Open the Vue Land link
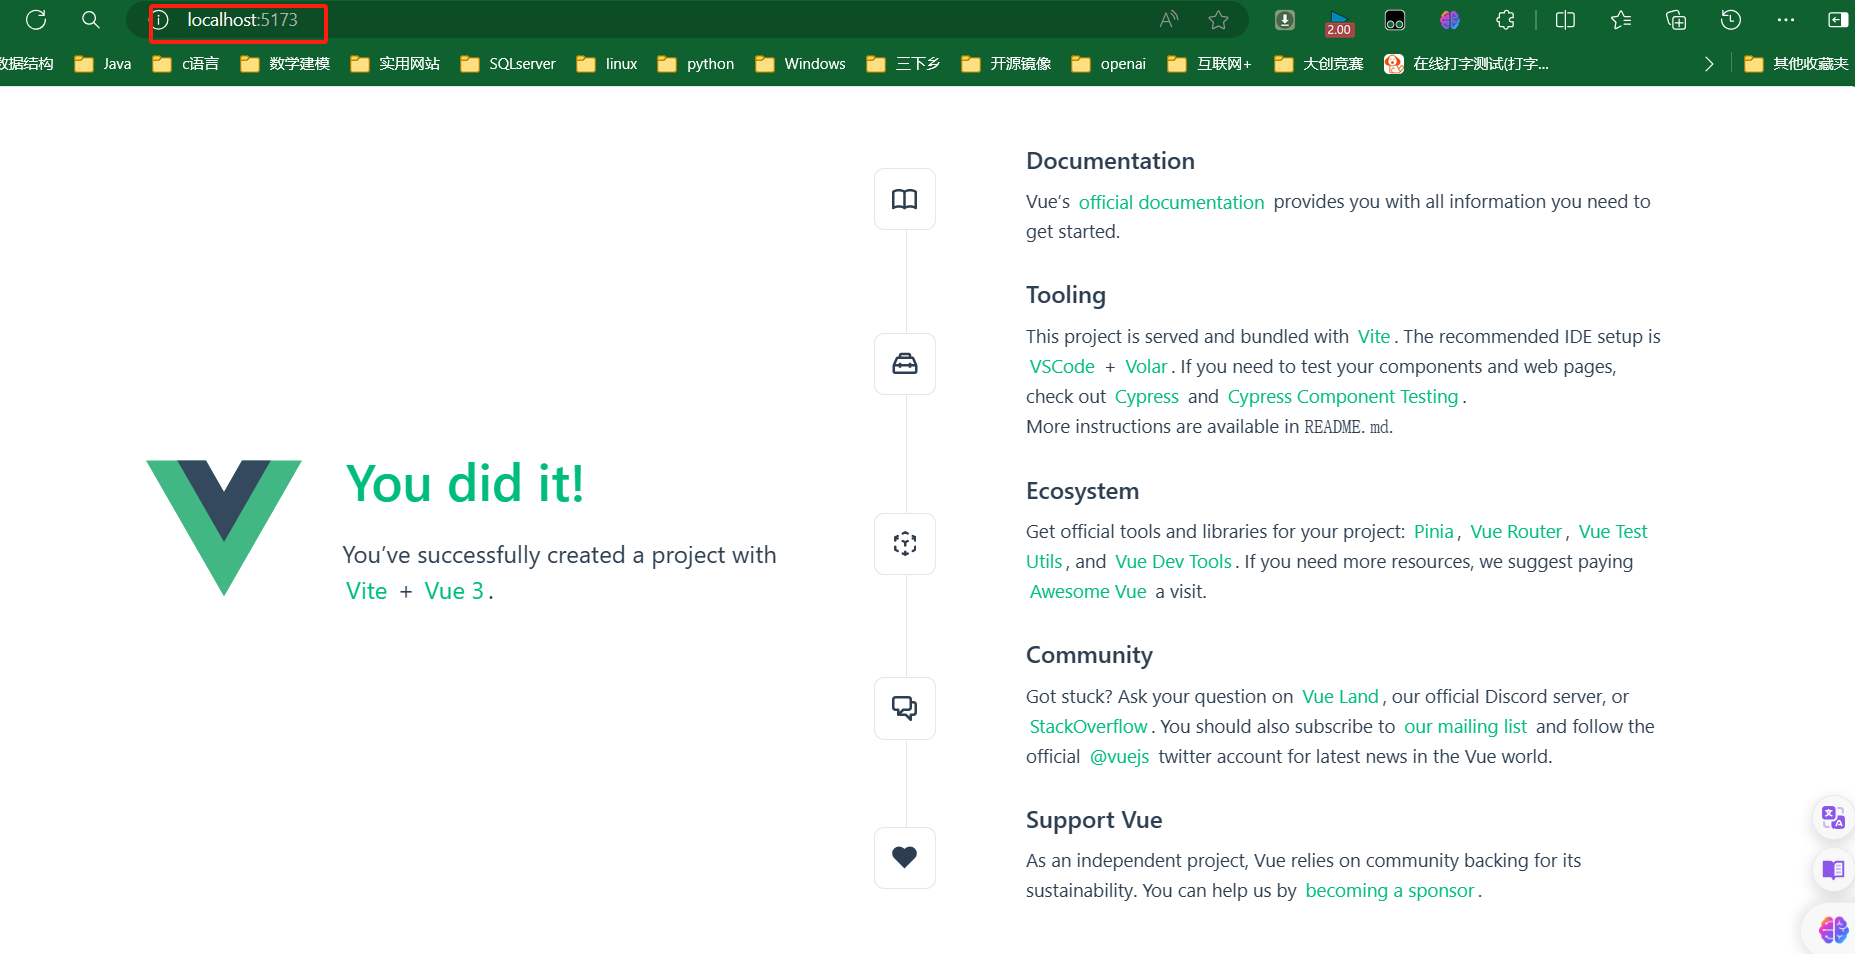Image resolution: width=1855 pixels, height=954 pixels. point(1340,697)
